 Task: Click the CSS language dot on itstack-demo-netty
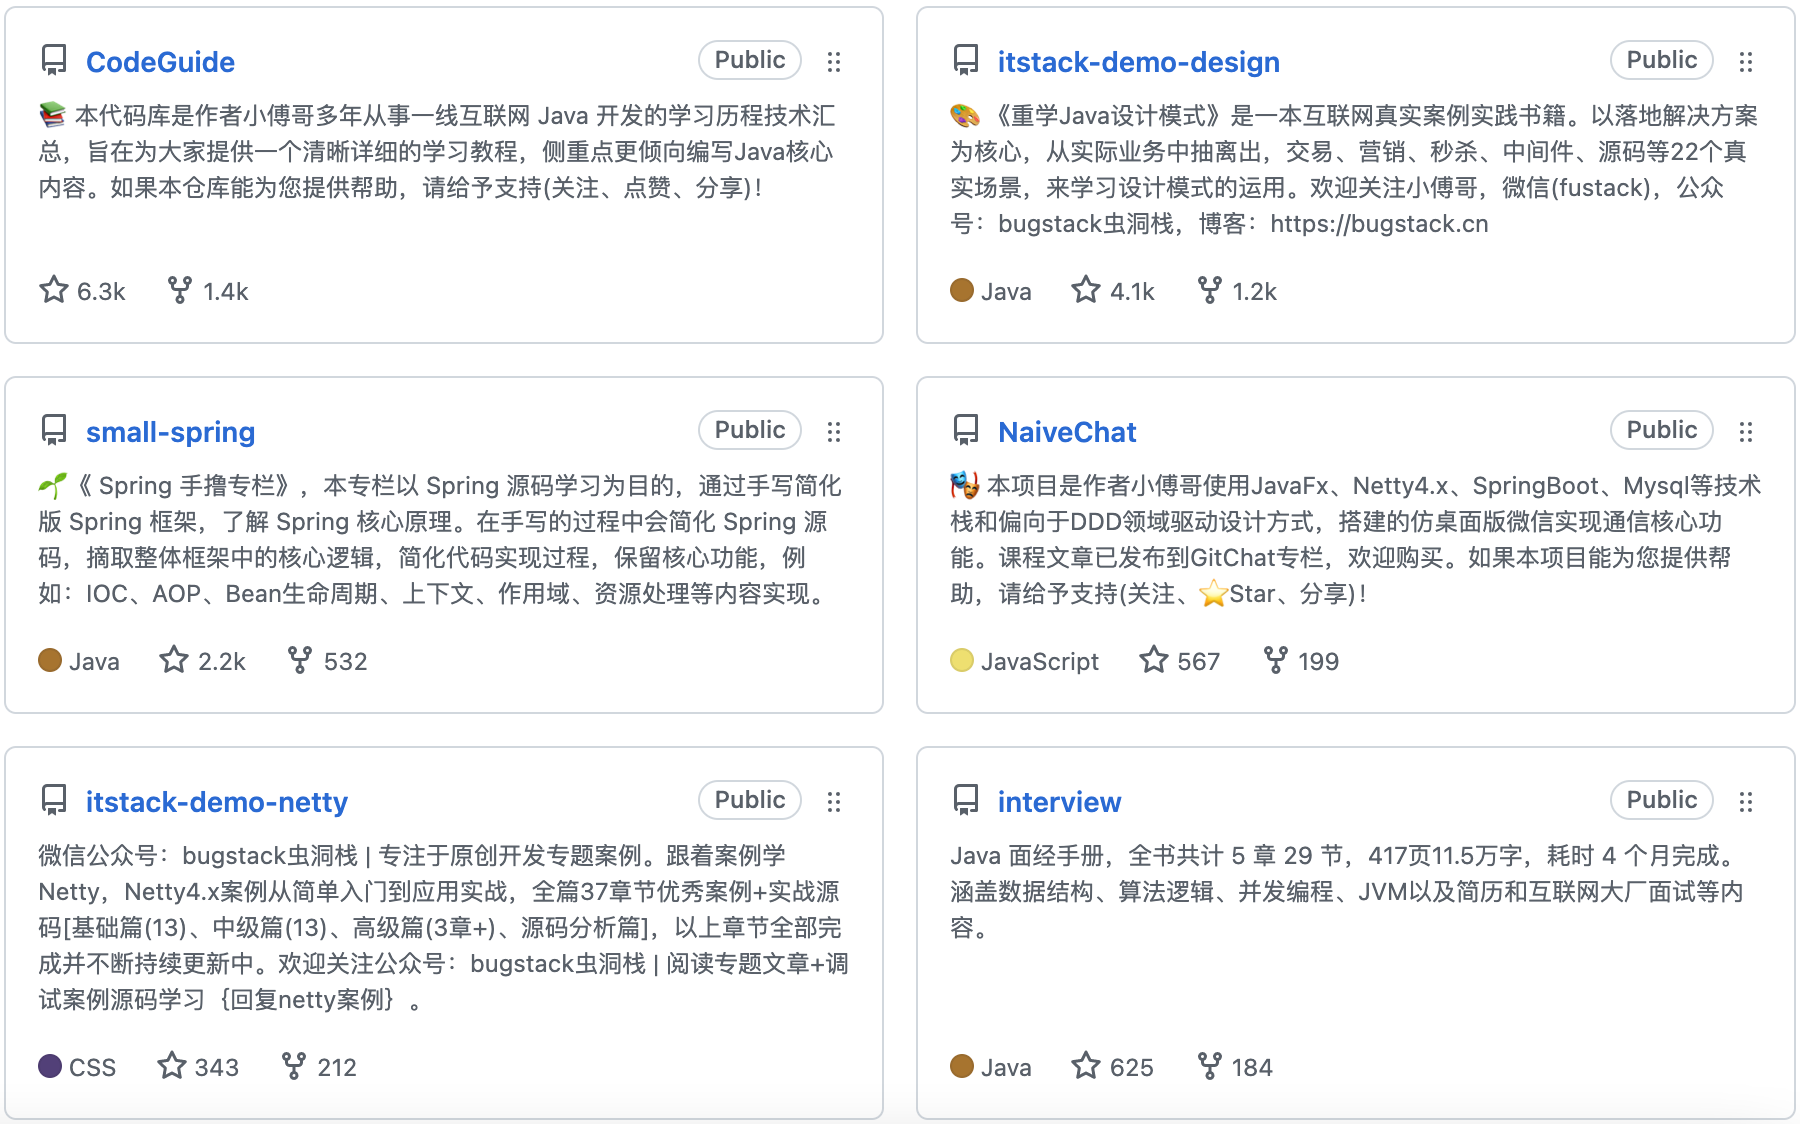click(50, 1066)
